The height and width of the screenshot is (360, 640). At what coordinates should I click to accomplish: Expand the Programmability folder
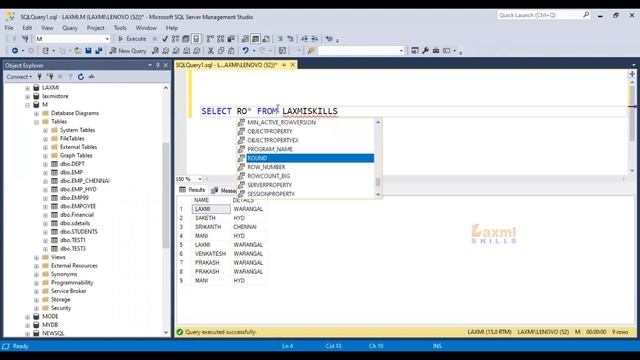(36, 283)
